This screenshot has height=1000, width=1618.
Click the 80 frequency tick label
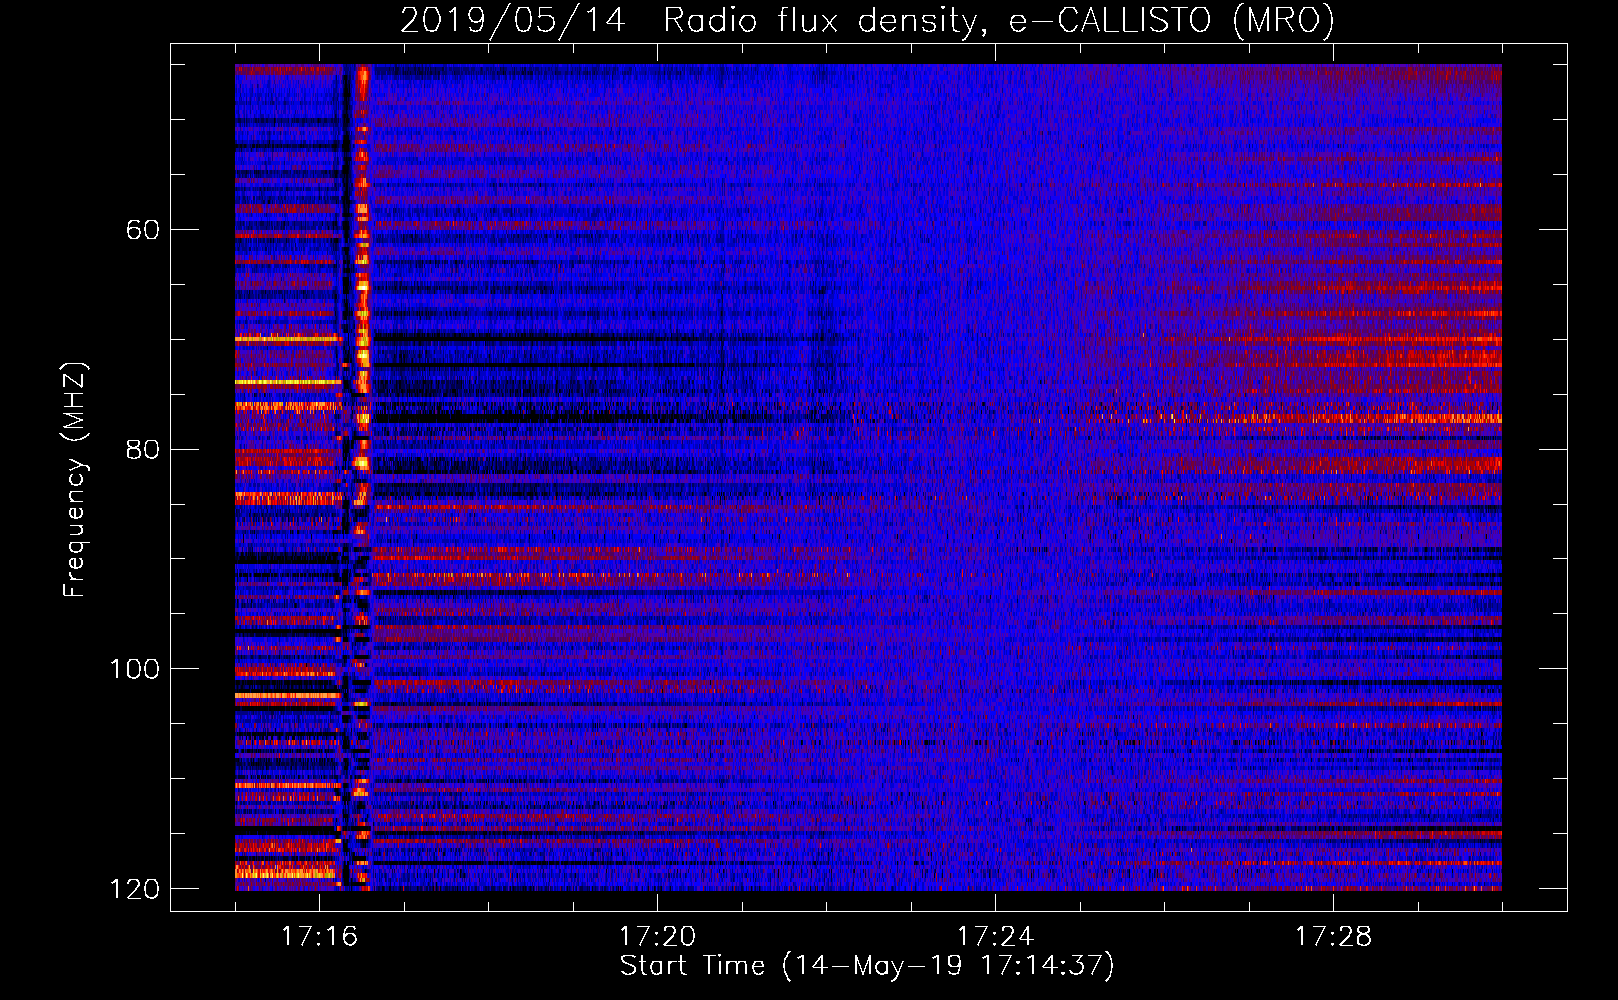[x=142, y=449]
